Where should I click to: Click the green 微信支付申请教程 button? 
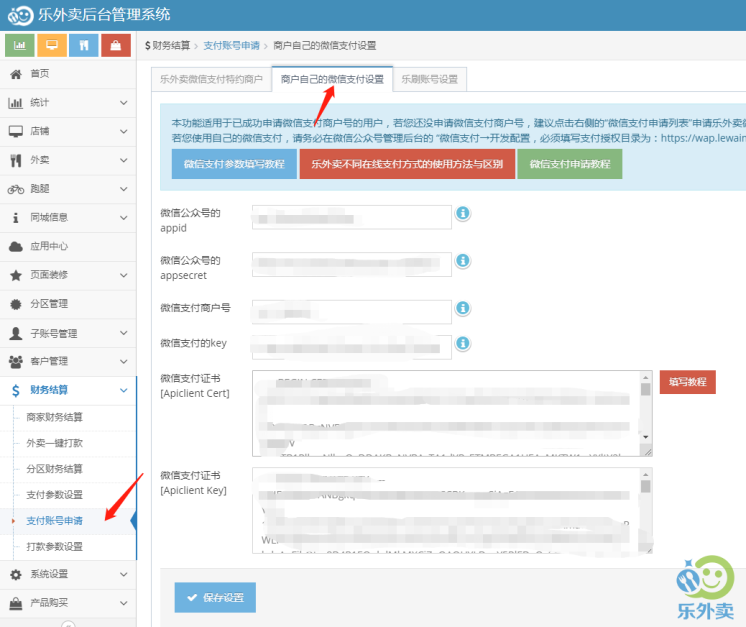pyautogui.click(x=570, y=164)
